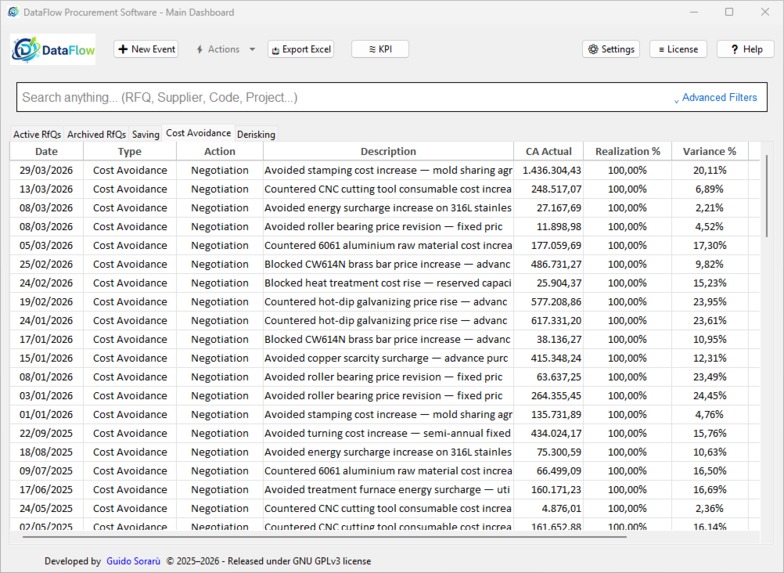Select 'Avoided treatment furnace energy surcharge' description
This screenshot has height=573, width=784.
click(387, 490)
